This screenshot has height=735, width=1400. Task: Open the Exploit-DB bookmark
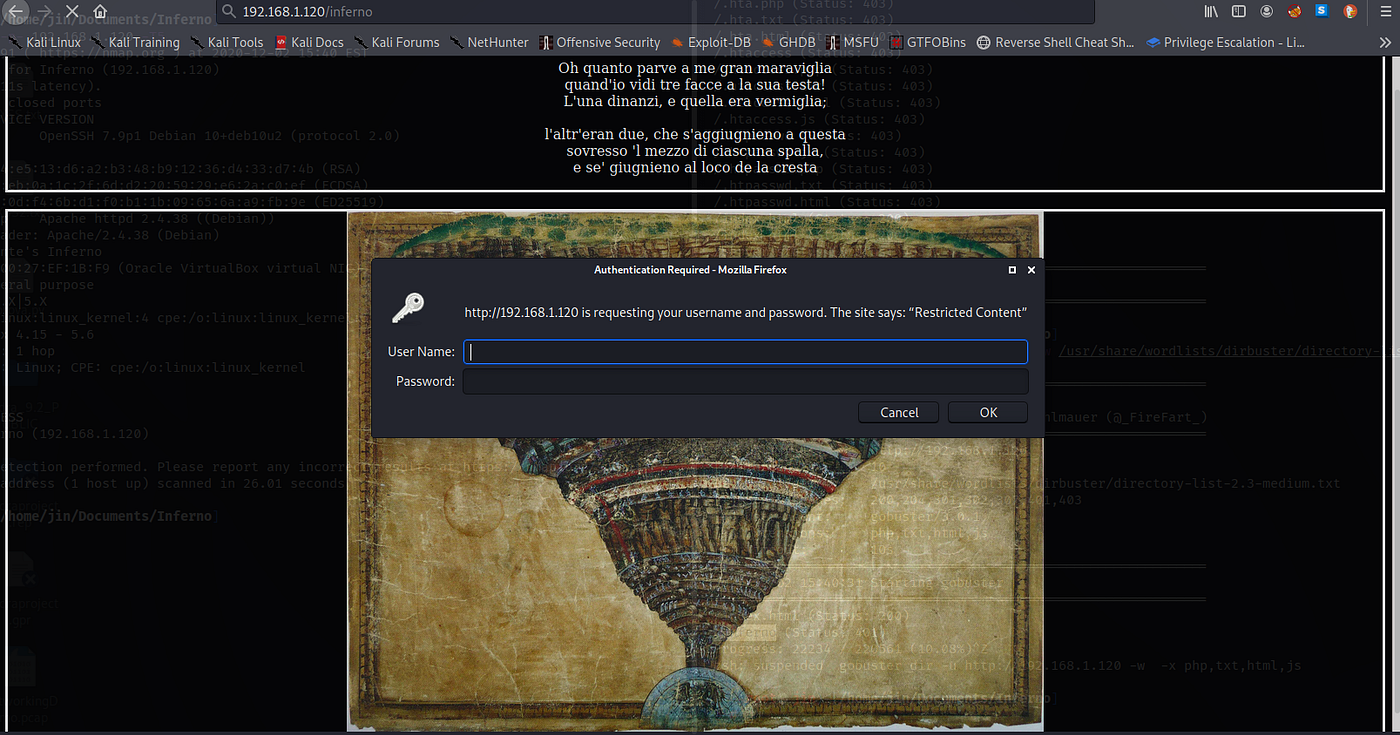tap(711, 42)
